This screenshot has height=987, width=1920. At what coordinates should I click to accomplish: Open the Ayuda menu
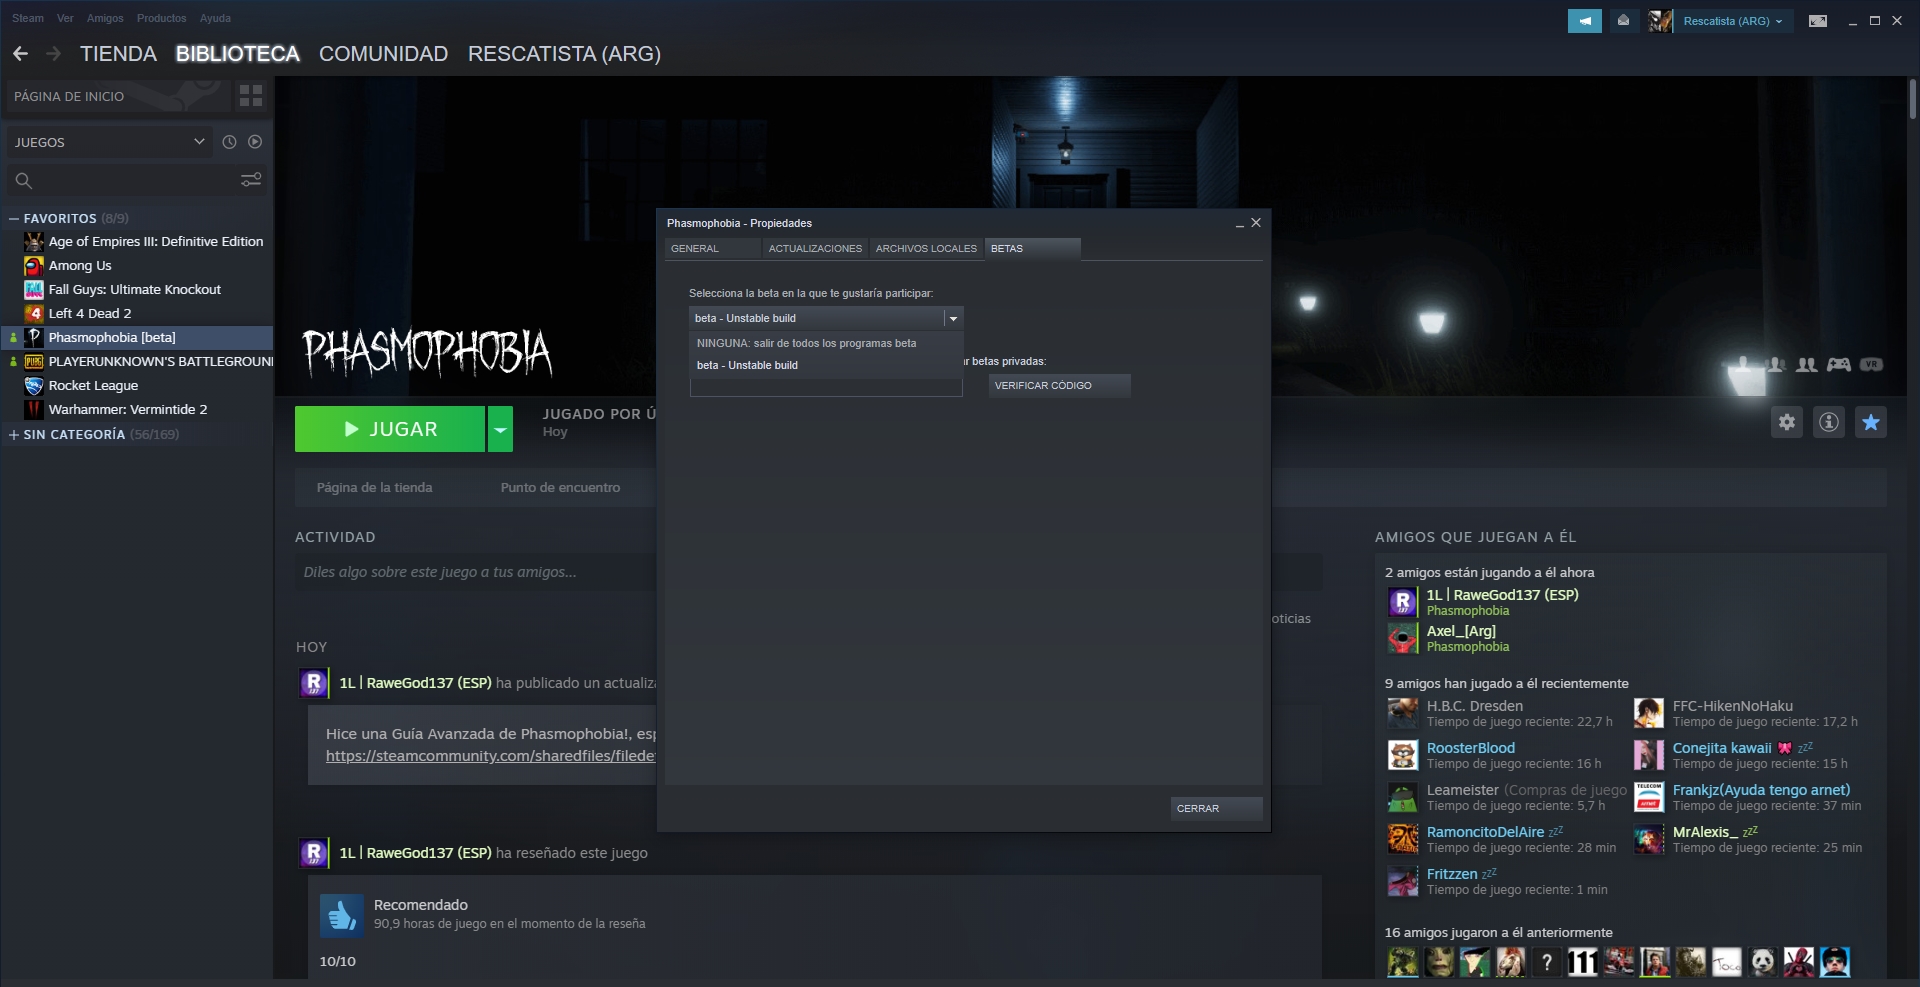point(215,18)
